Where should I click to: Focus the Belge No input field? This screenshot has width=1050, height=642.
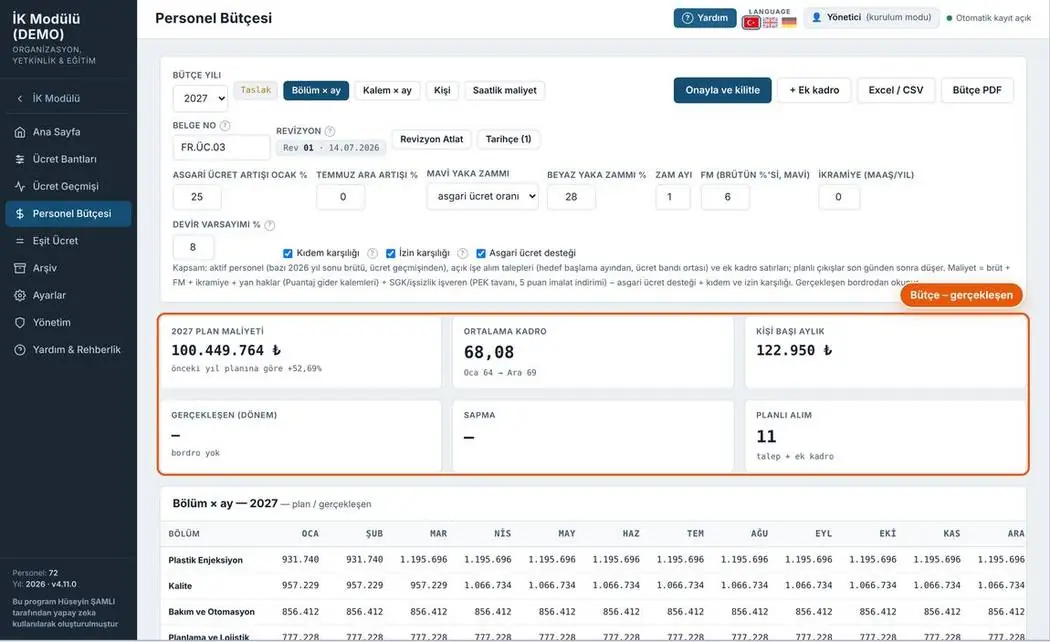[x=222, y=147]
